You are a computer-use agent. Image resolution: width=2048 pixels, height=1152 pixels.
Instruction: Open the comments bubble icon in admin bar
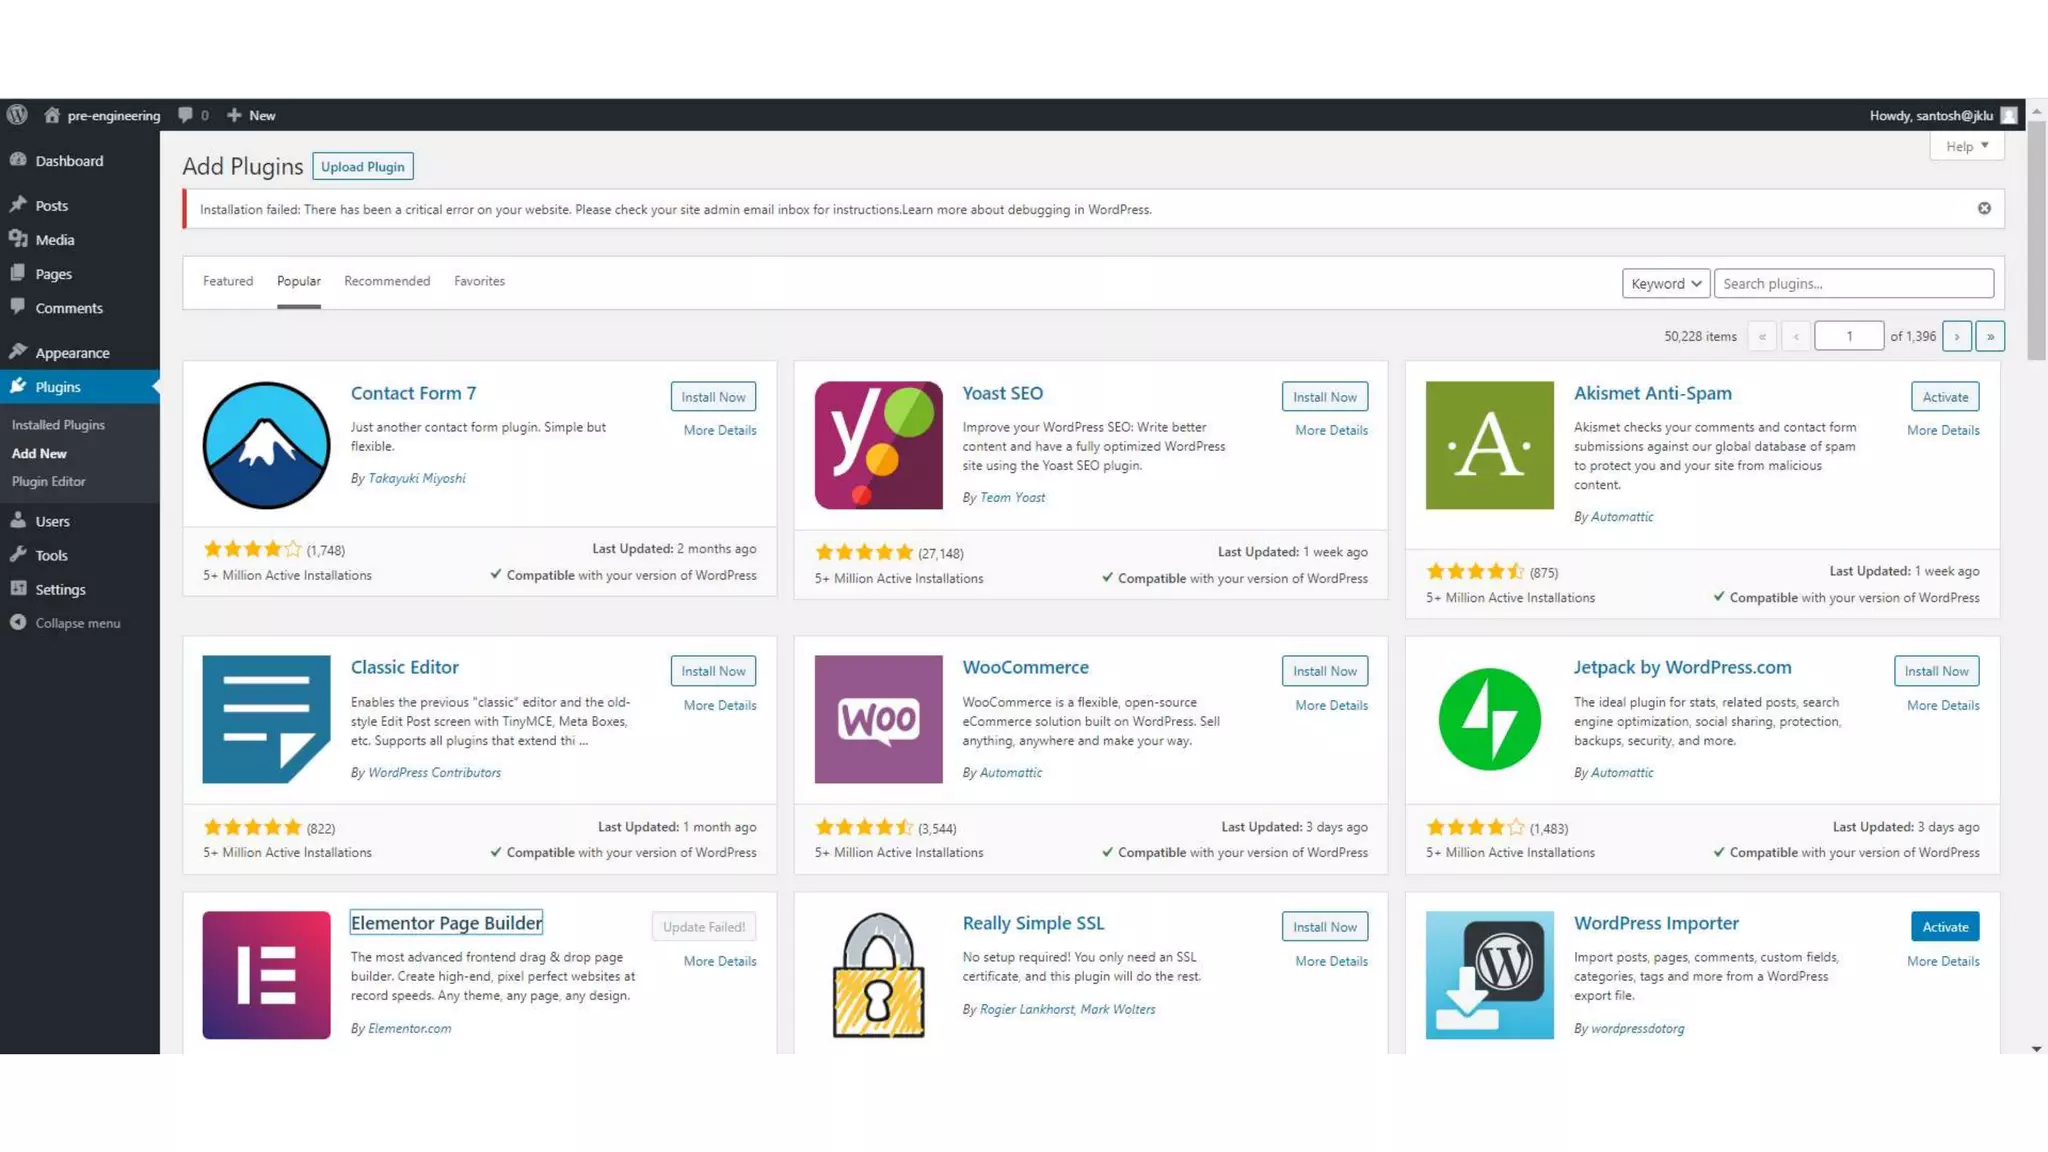pos(186,115)
